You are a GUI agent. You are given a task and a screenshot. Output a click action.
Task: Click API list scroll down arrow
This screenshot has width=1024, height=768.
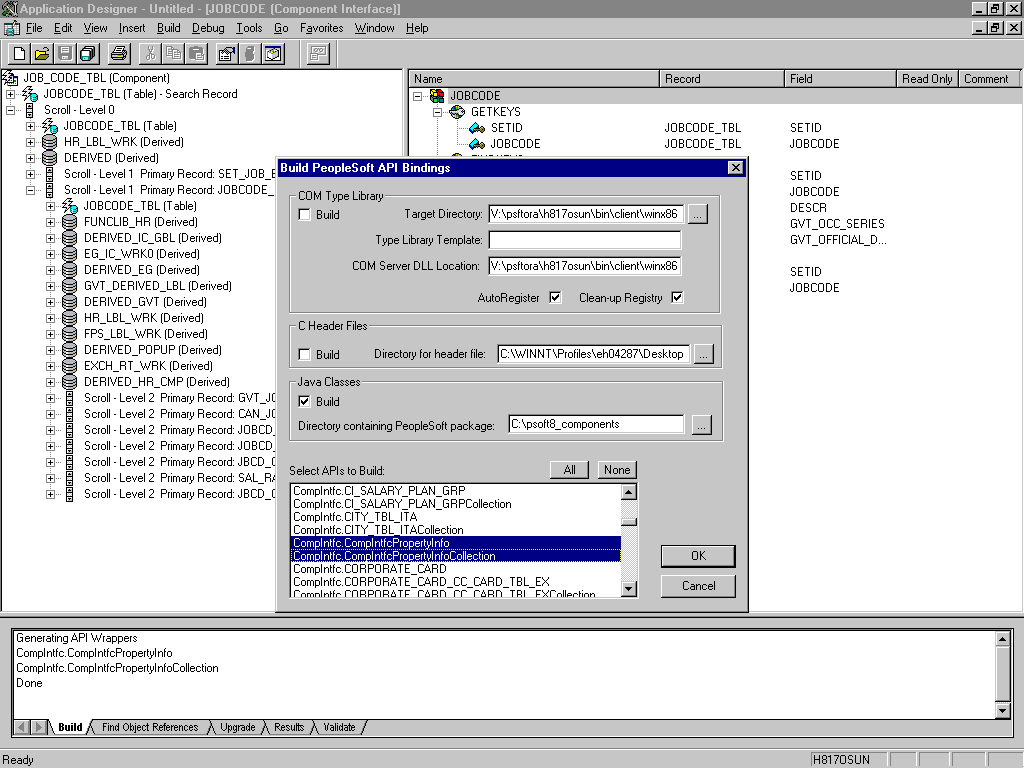[629, 588]
